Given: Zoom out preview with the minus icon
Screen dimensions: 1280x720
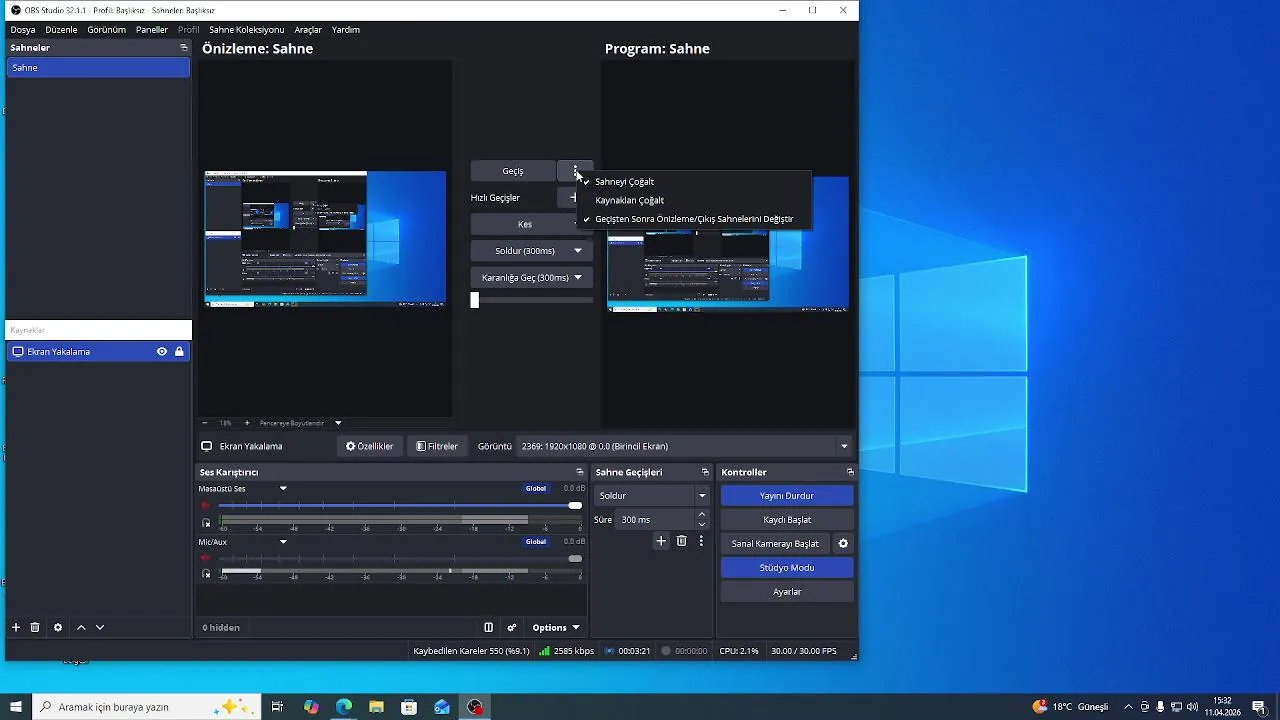Looking at the screenshot, I should click(x=205, y=423).
